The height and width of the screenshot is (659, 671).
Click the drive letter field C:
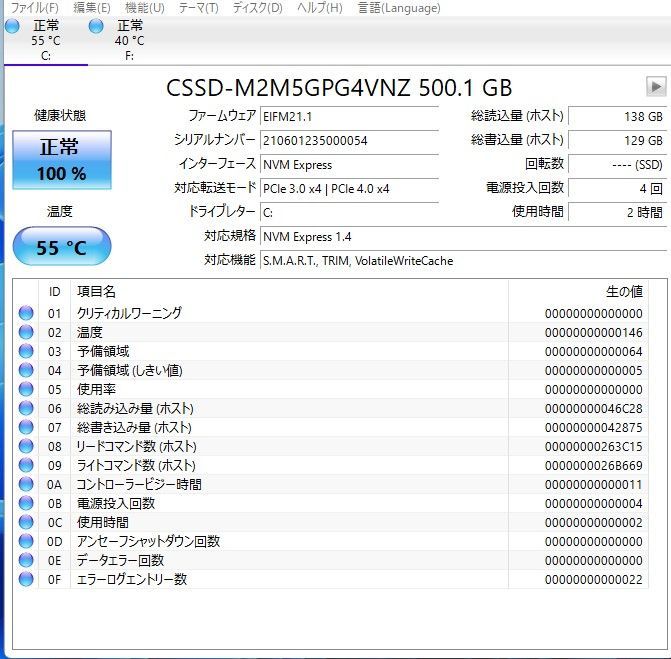[x=349, y=213]
